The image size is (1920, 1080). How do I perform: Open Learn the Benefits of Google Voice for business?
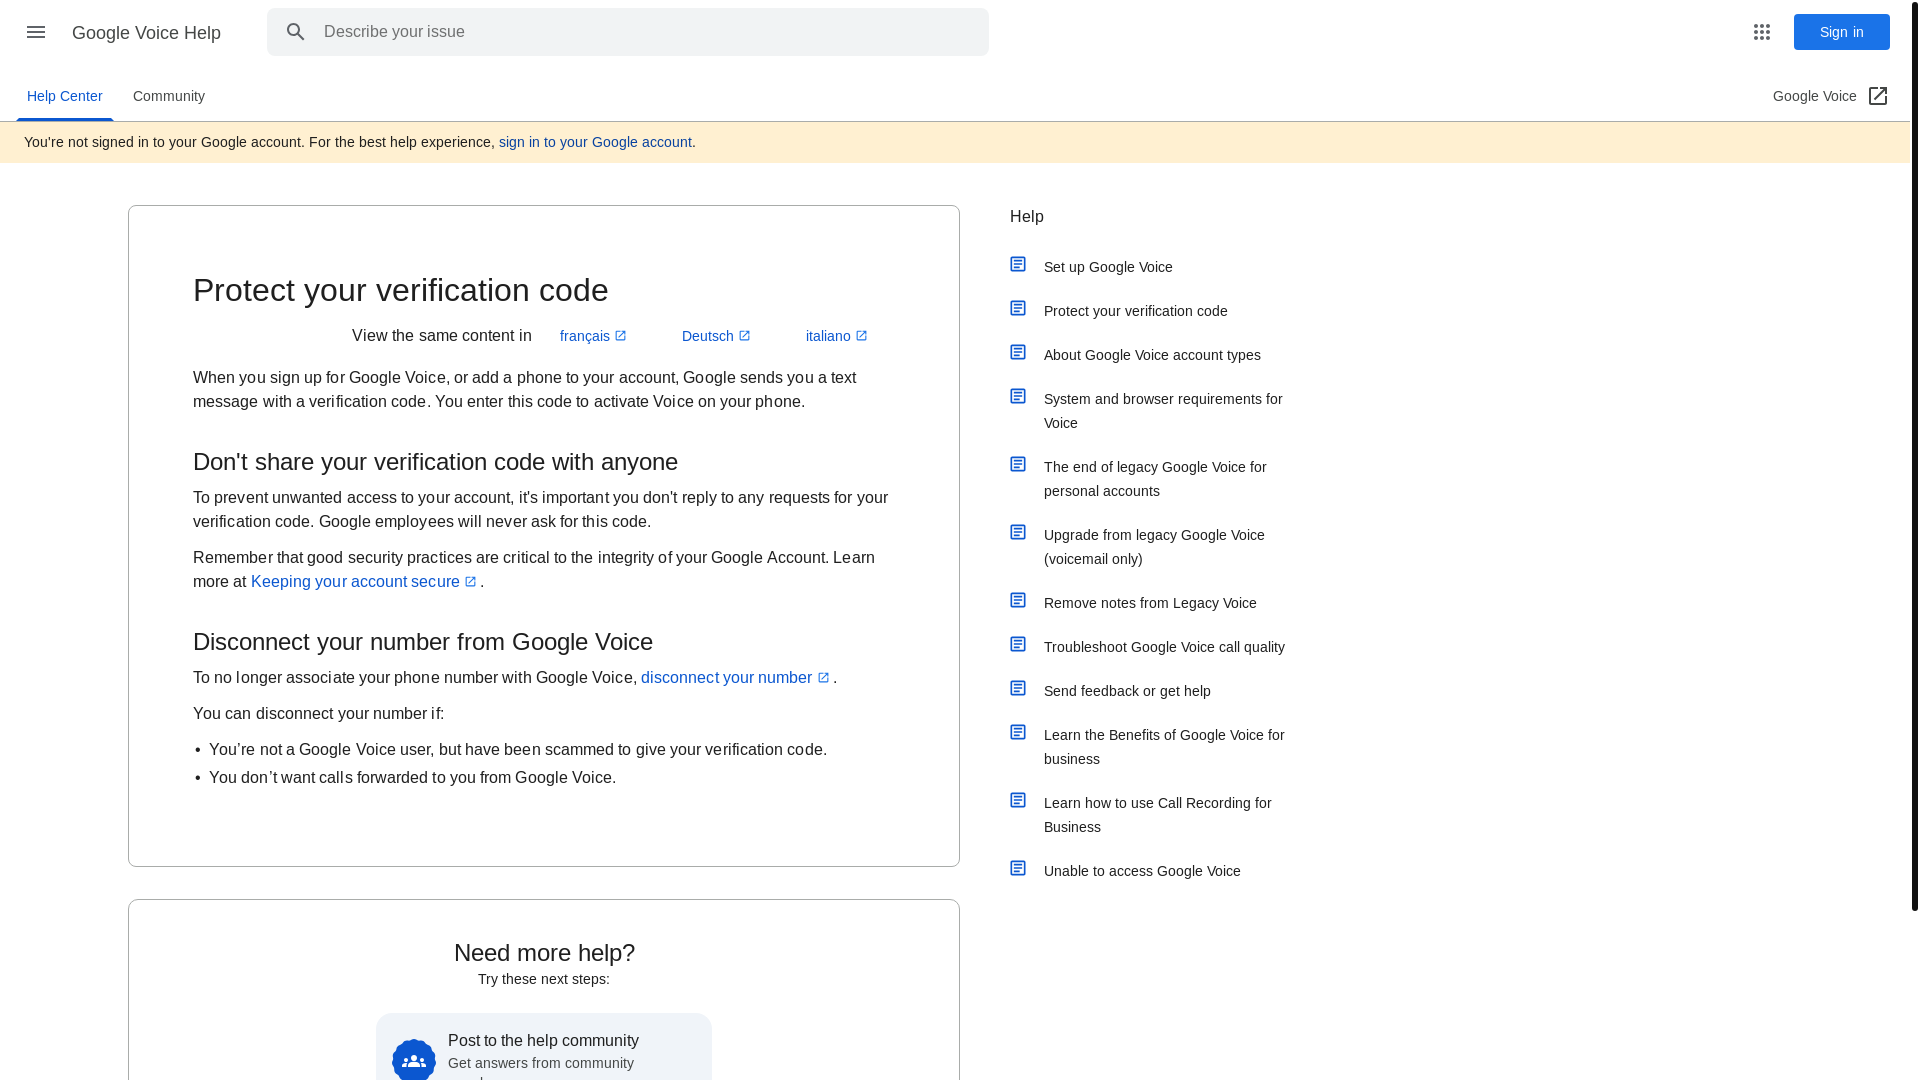coord(1164,747)
